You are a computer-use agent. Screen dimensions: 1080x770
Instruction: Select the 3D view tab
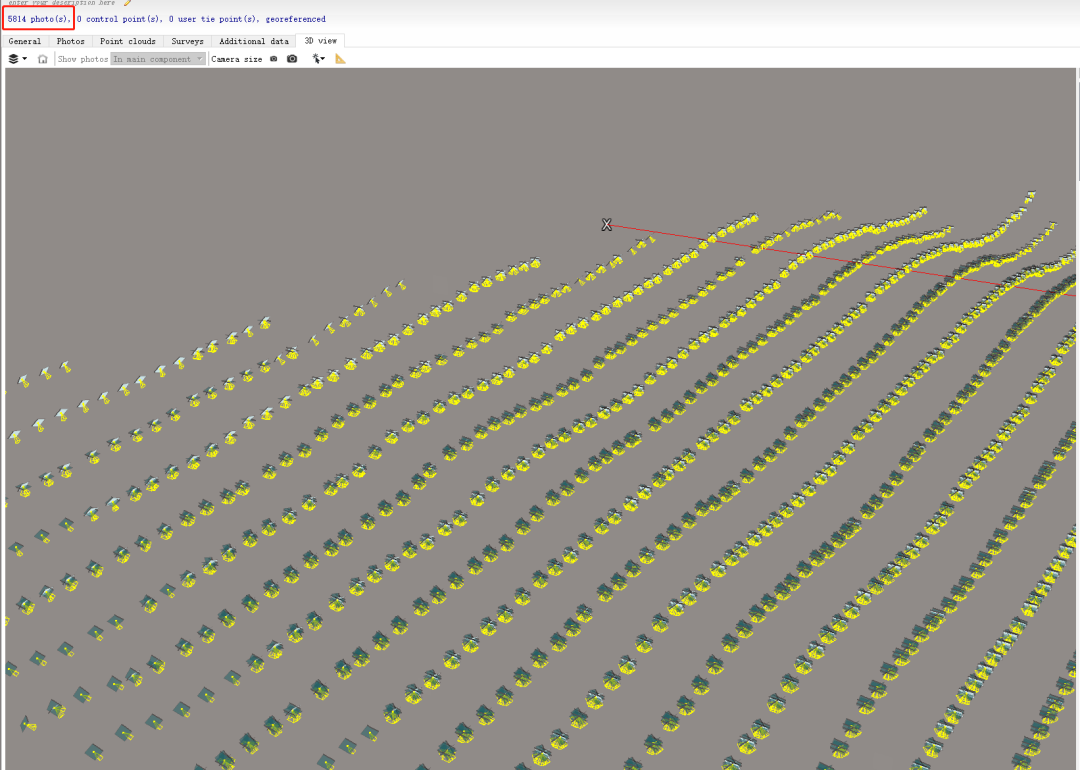(320, 41)
